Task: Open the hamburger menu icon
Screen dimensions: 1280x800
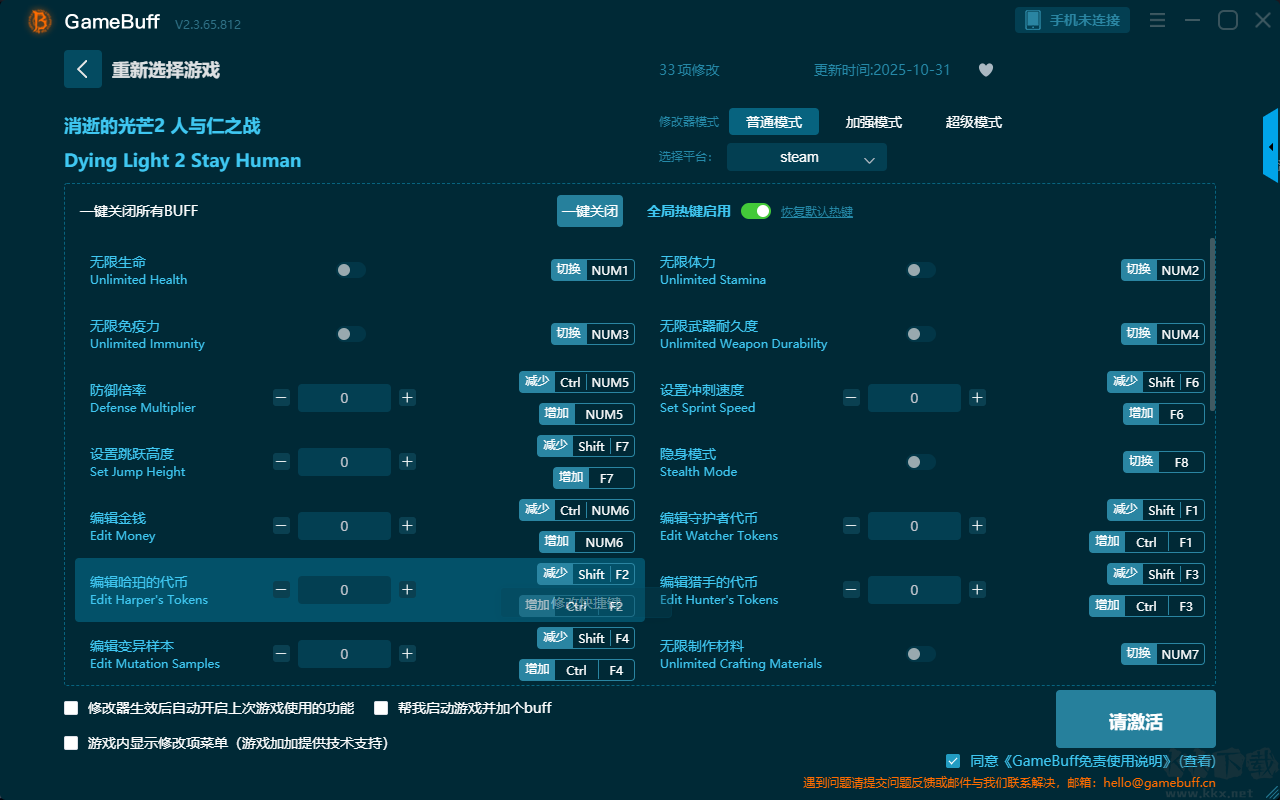Action: point(1157,20)
